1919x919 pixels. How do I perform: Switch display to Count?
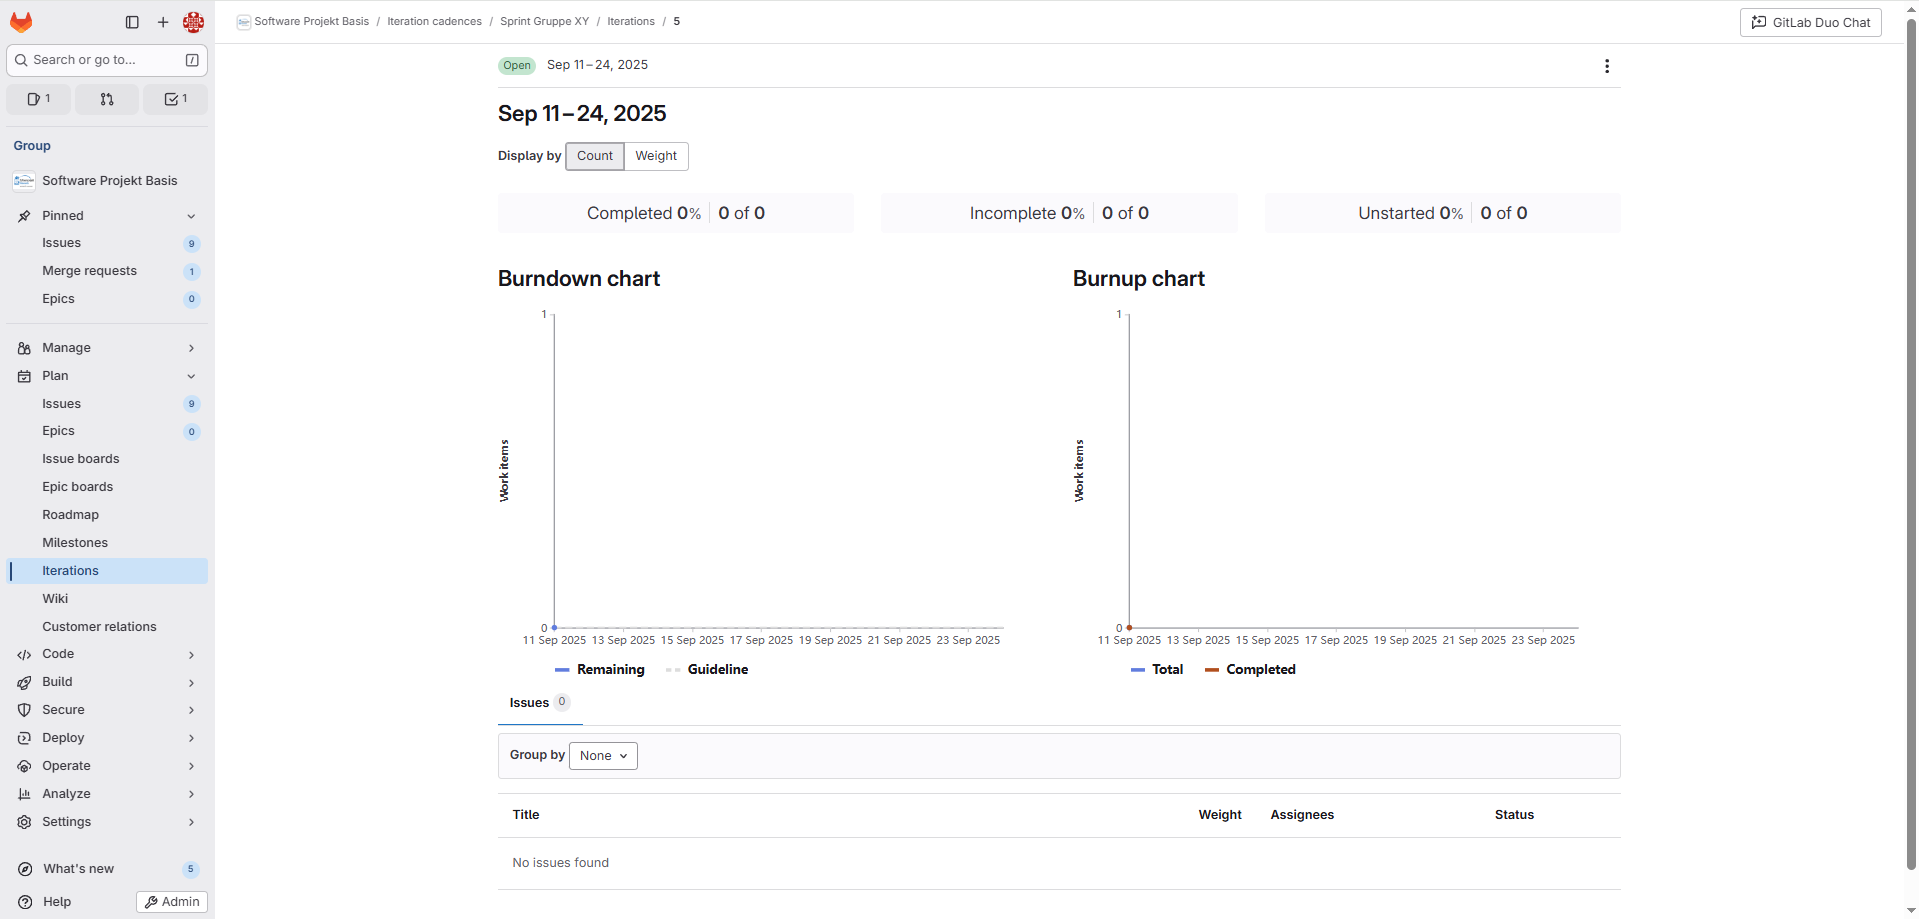[x=595, y=156]
